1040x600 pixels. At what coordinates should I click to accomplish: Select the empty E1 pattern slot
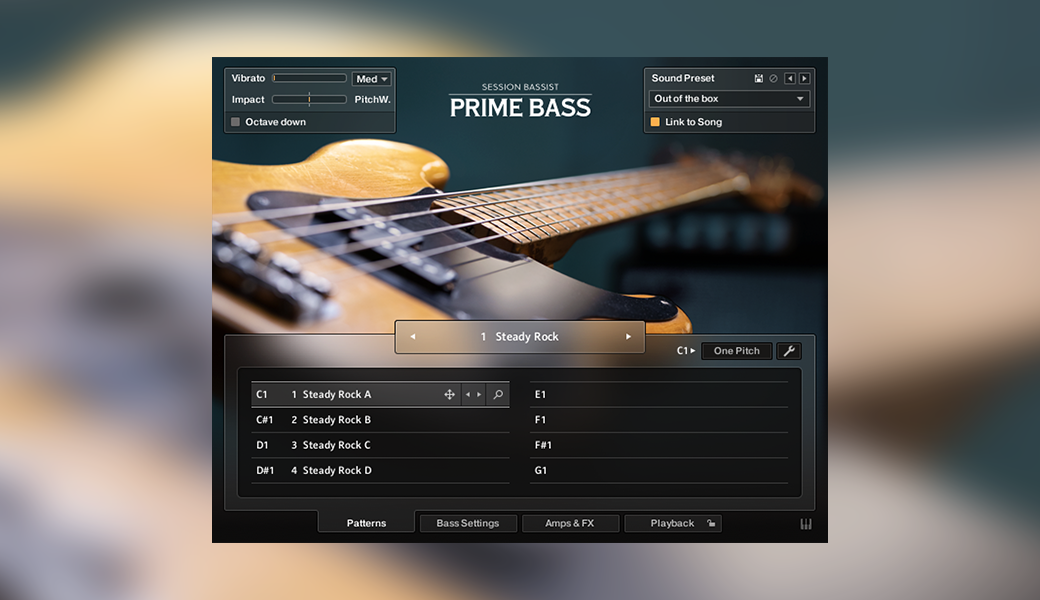click(x=659, y=394)
